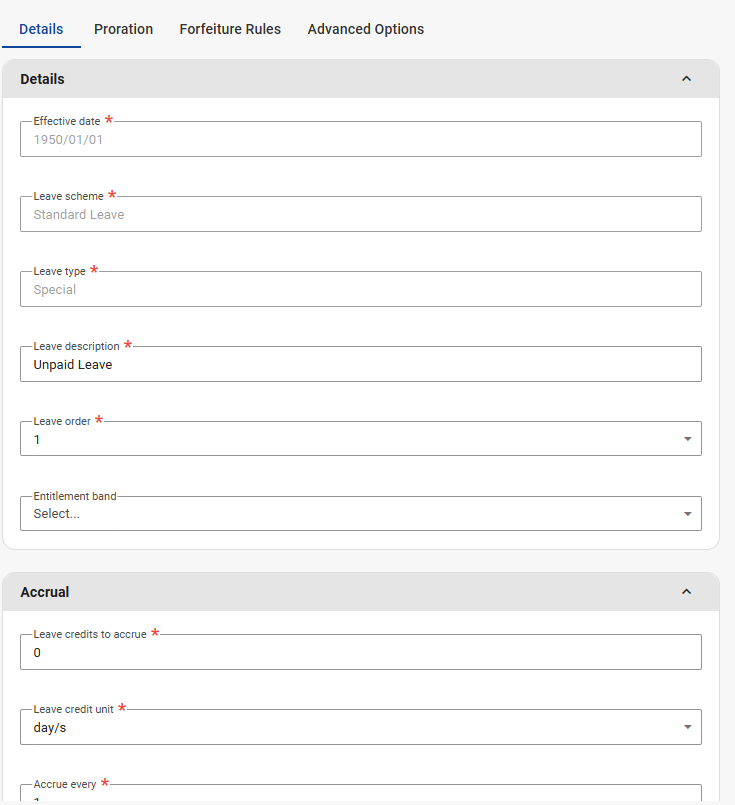The height and width of the screenshot is (805, 735).
Task: Switch to the Details tab
Action: 41,29
